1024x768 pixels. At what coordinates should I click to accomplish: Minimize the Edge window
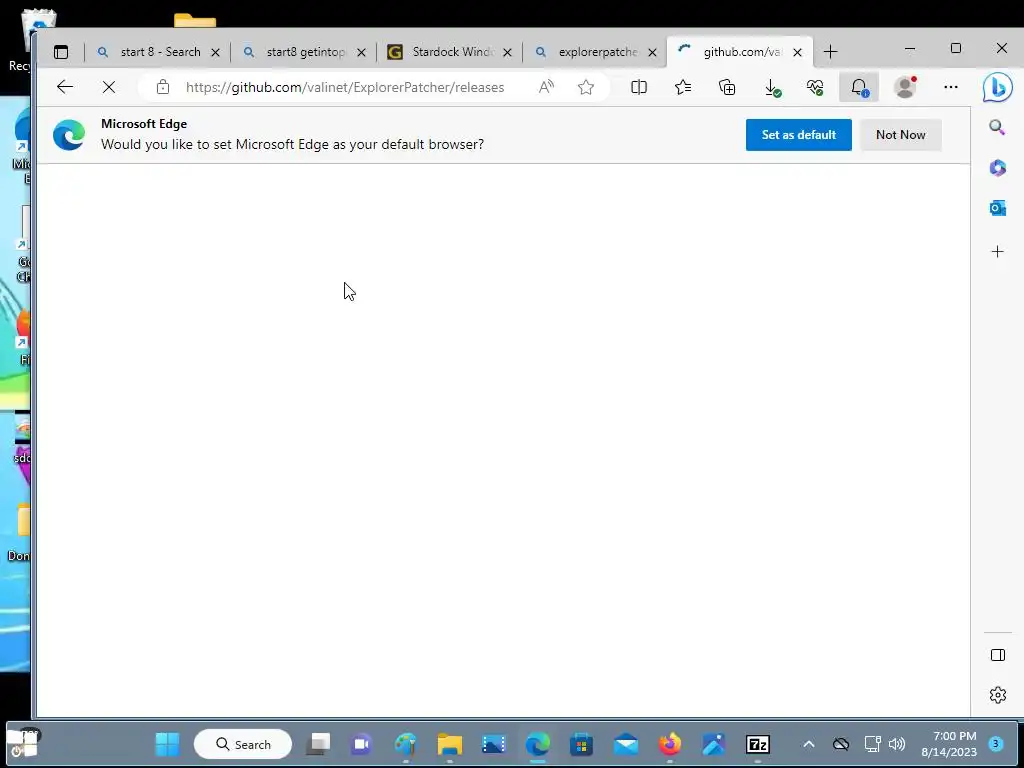tap(910, 49)
